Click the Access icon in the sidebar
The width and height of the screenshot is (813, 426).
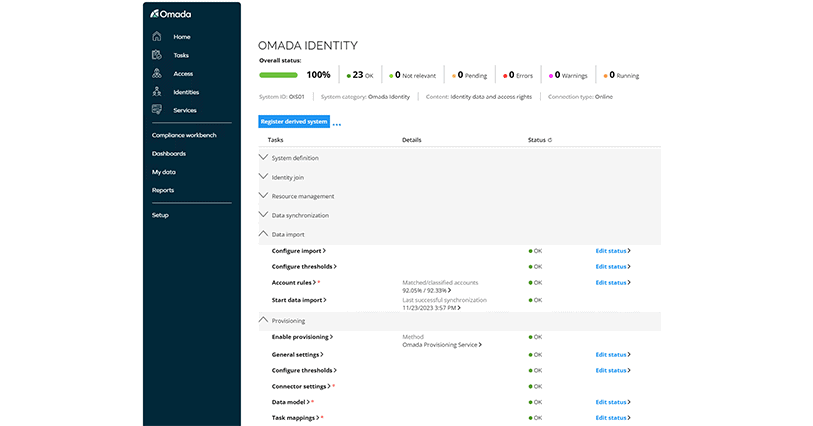pyautogui.click(x=157, y=73)
